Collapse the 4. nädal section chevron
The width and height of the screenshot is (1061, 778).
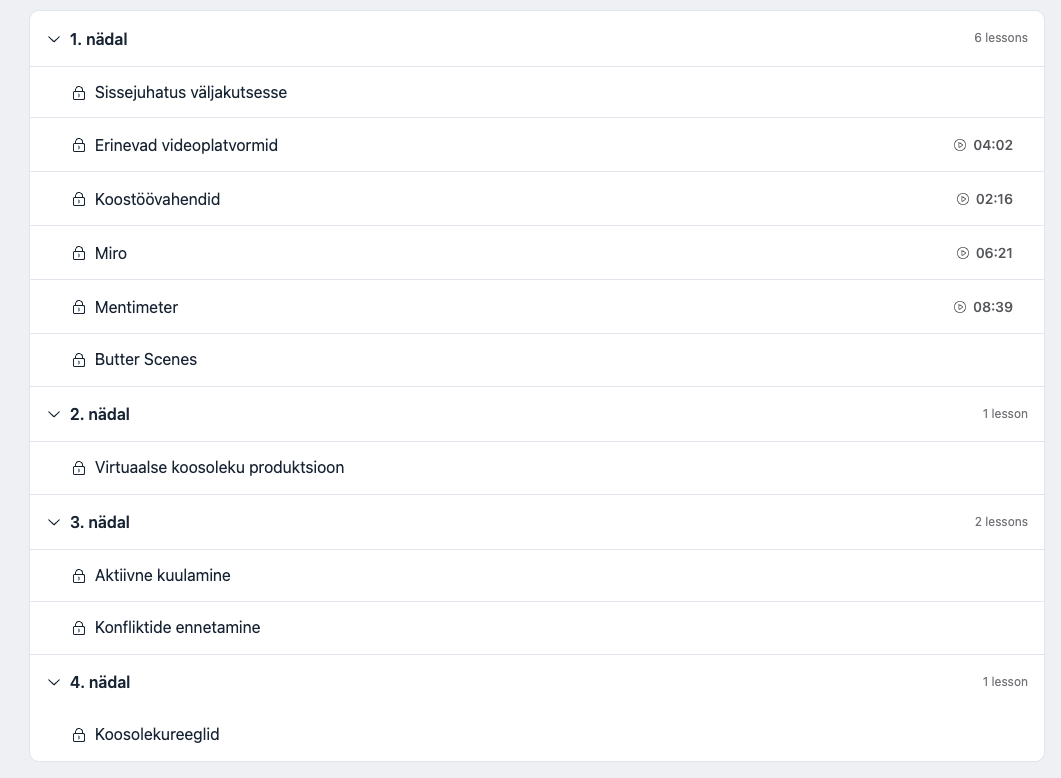tap(54, 682)
